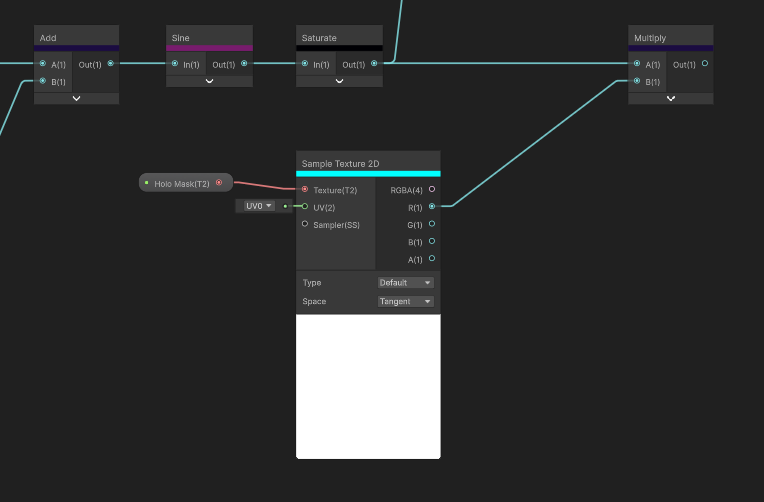764x502 pixels.
Task: Expand the Sine node preview chevron
Action: coord(209,81)
